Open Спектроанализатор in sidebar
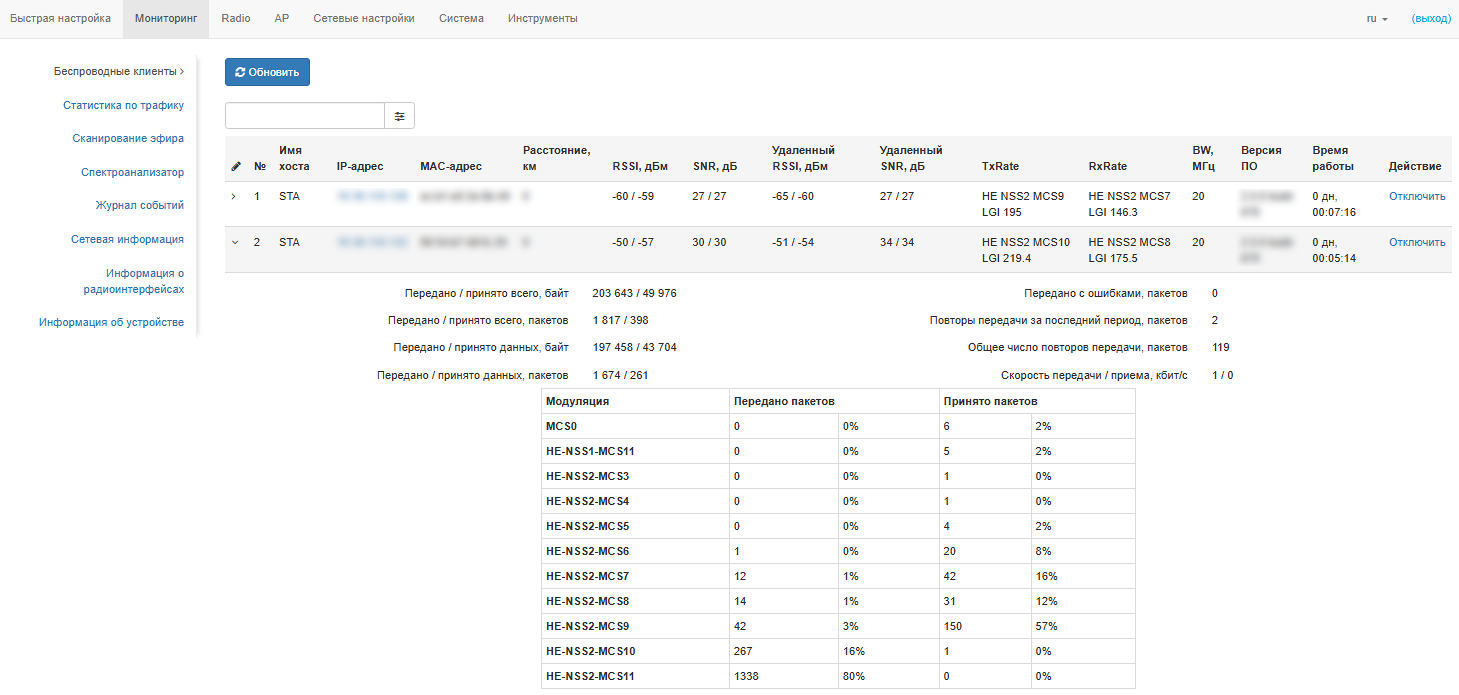Image resolution: width=1459 pixels, height=695 pixels. (132, 172)
